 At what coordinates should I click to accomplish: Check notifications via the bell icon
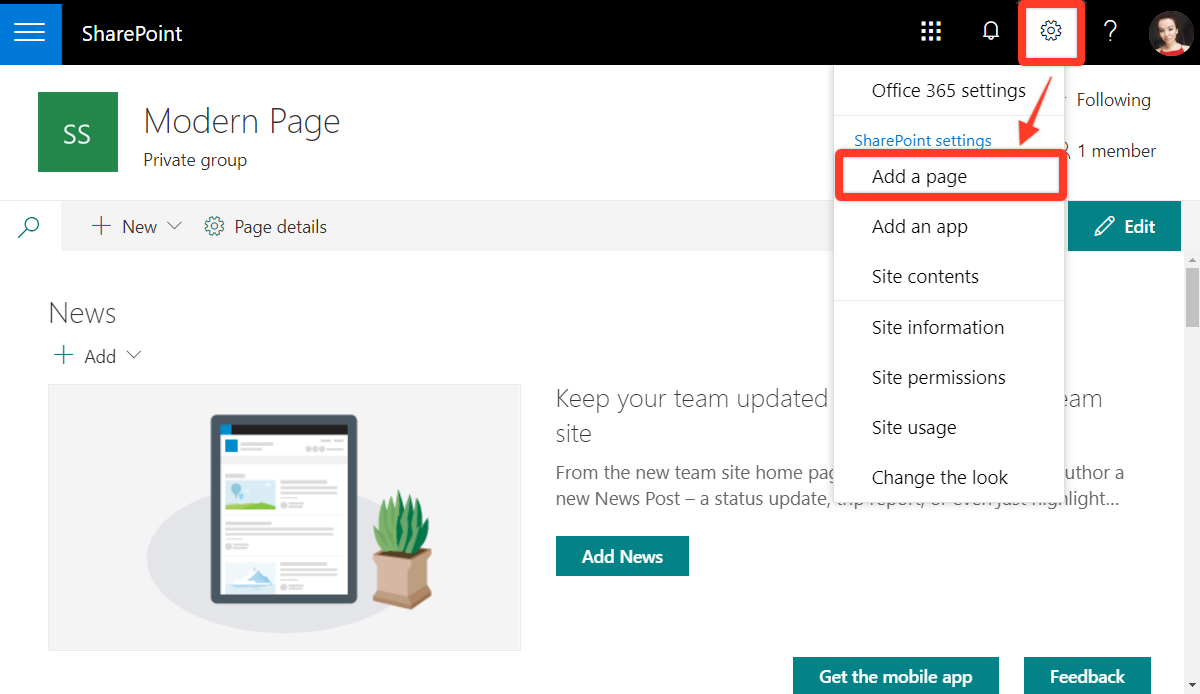pyautogui.click(x=990, y=31)
